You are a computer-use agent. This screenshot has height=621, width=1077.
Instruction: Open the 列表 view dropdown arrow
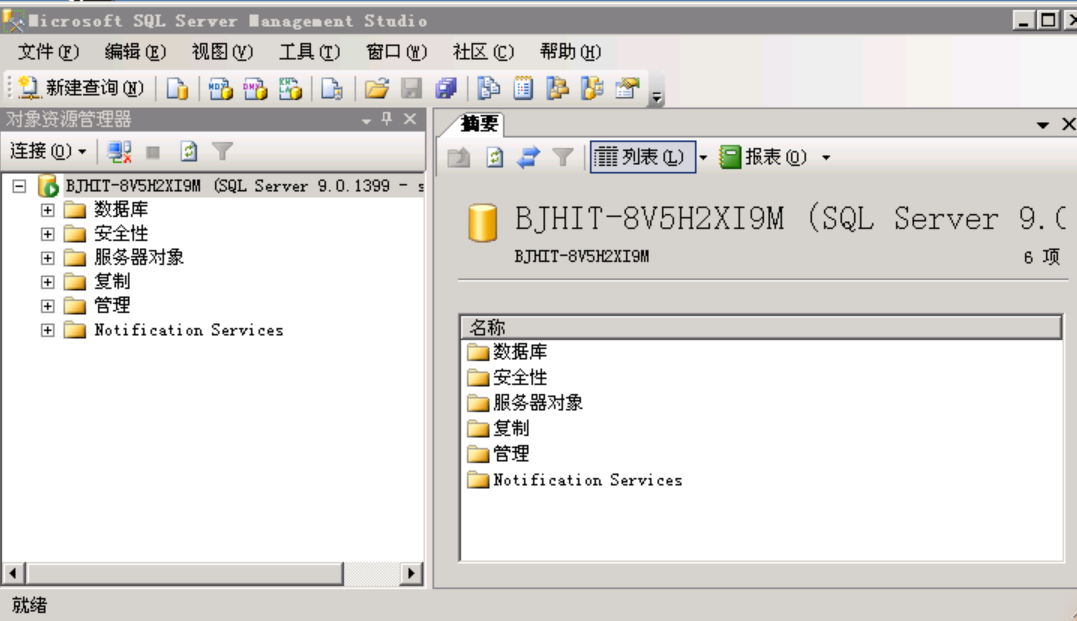(x=703, y=157)
